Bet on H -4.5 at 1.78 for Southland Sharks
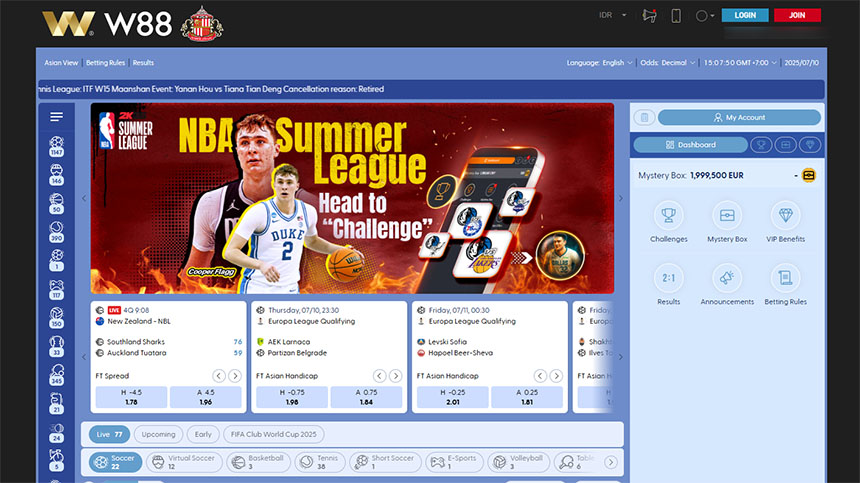Screen dimensions: 860x483 (131, 397)
